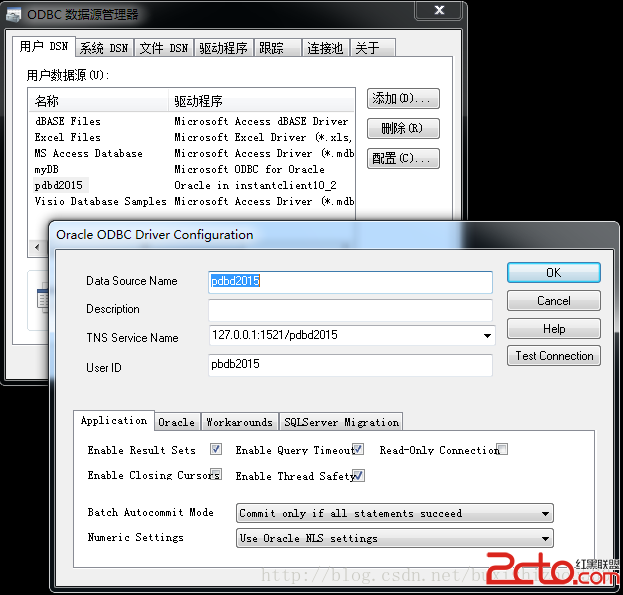Image resolution: width=623 pixels, height=595 pixels.
Task: Select the Workarounds tab
Action: click(240, 422)
